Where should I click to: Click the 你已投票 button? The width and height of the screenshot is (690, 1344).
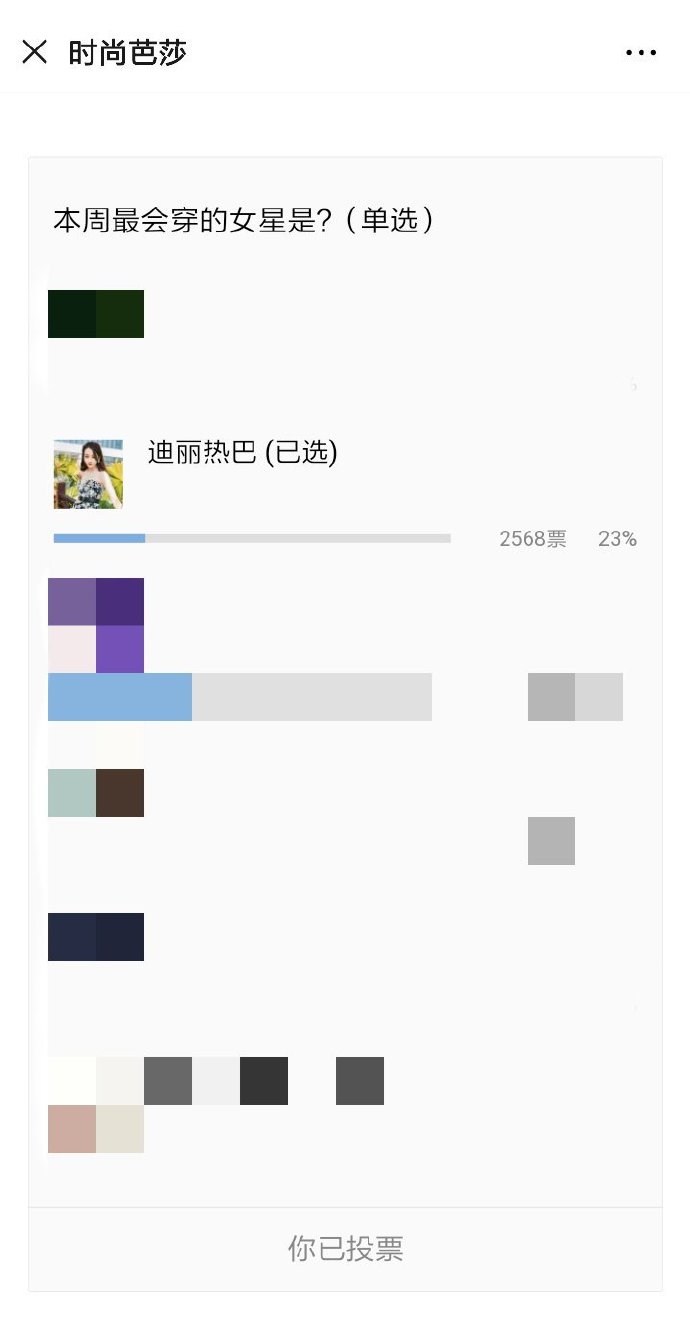[x=345, y=1249]
